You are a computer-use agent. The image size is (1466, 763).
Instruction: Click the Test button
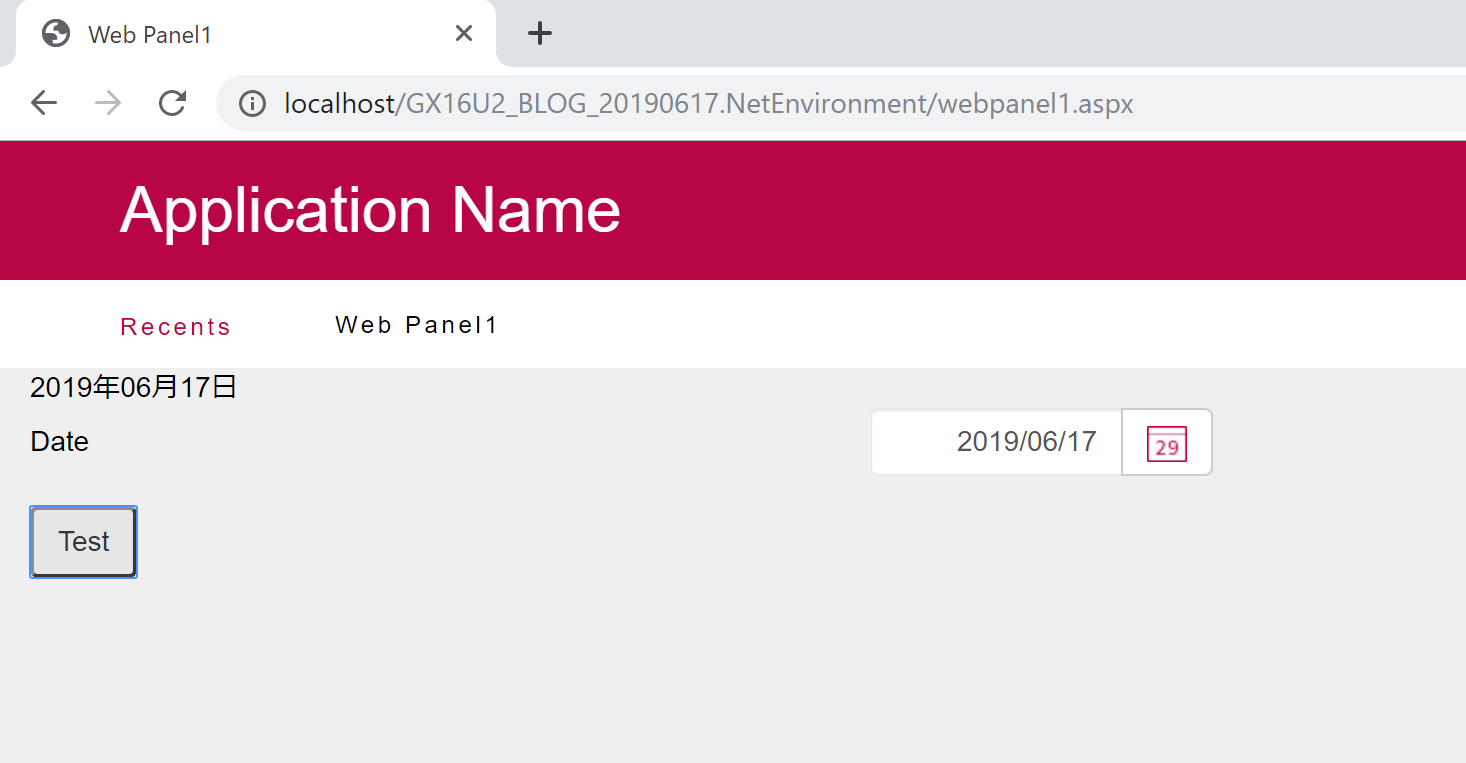tap(84, 542)
